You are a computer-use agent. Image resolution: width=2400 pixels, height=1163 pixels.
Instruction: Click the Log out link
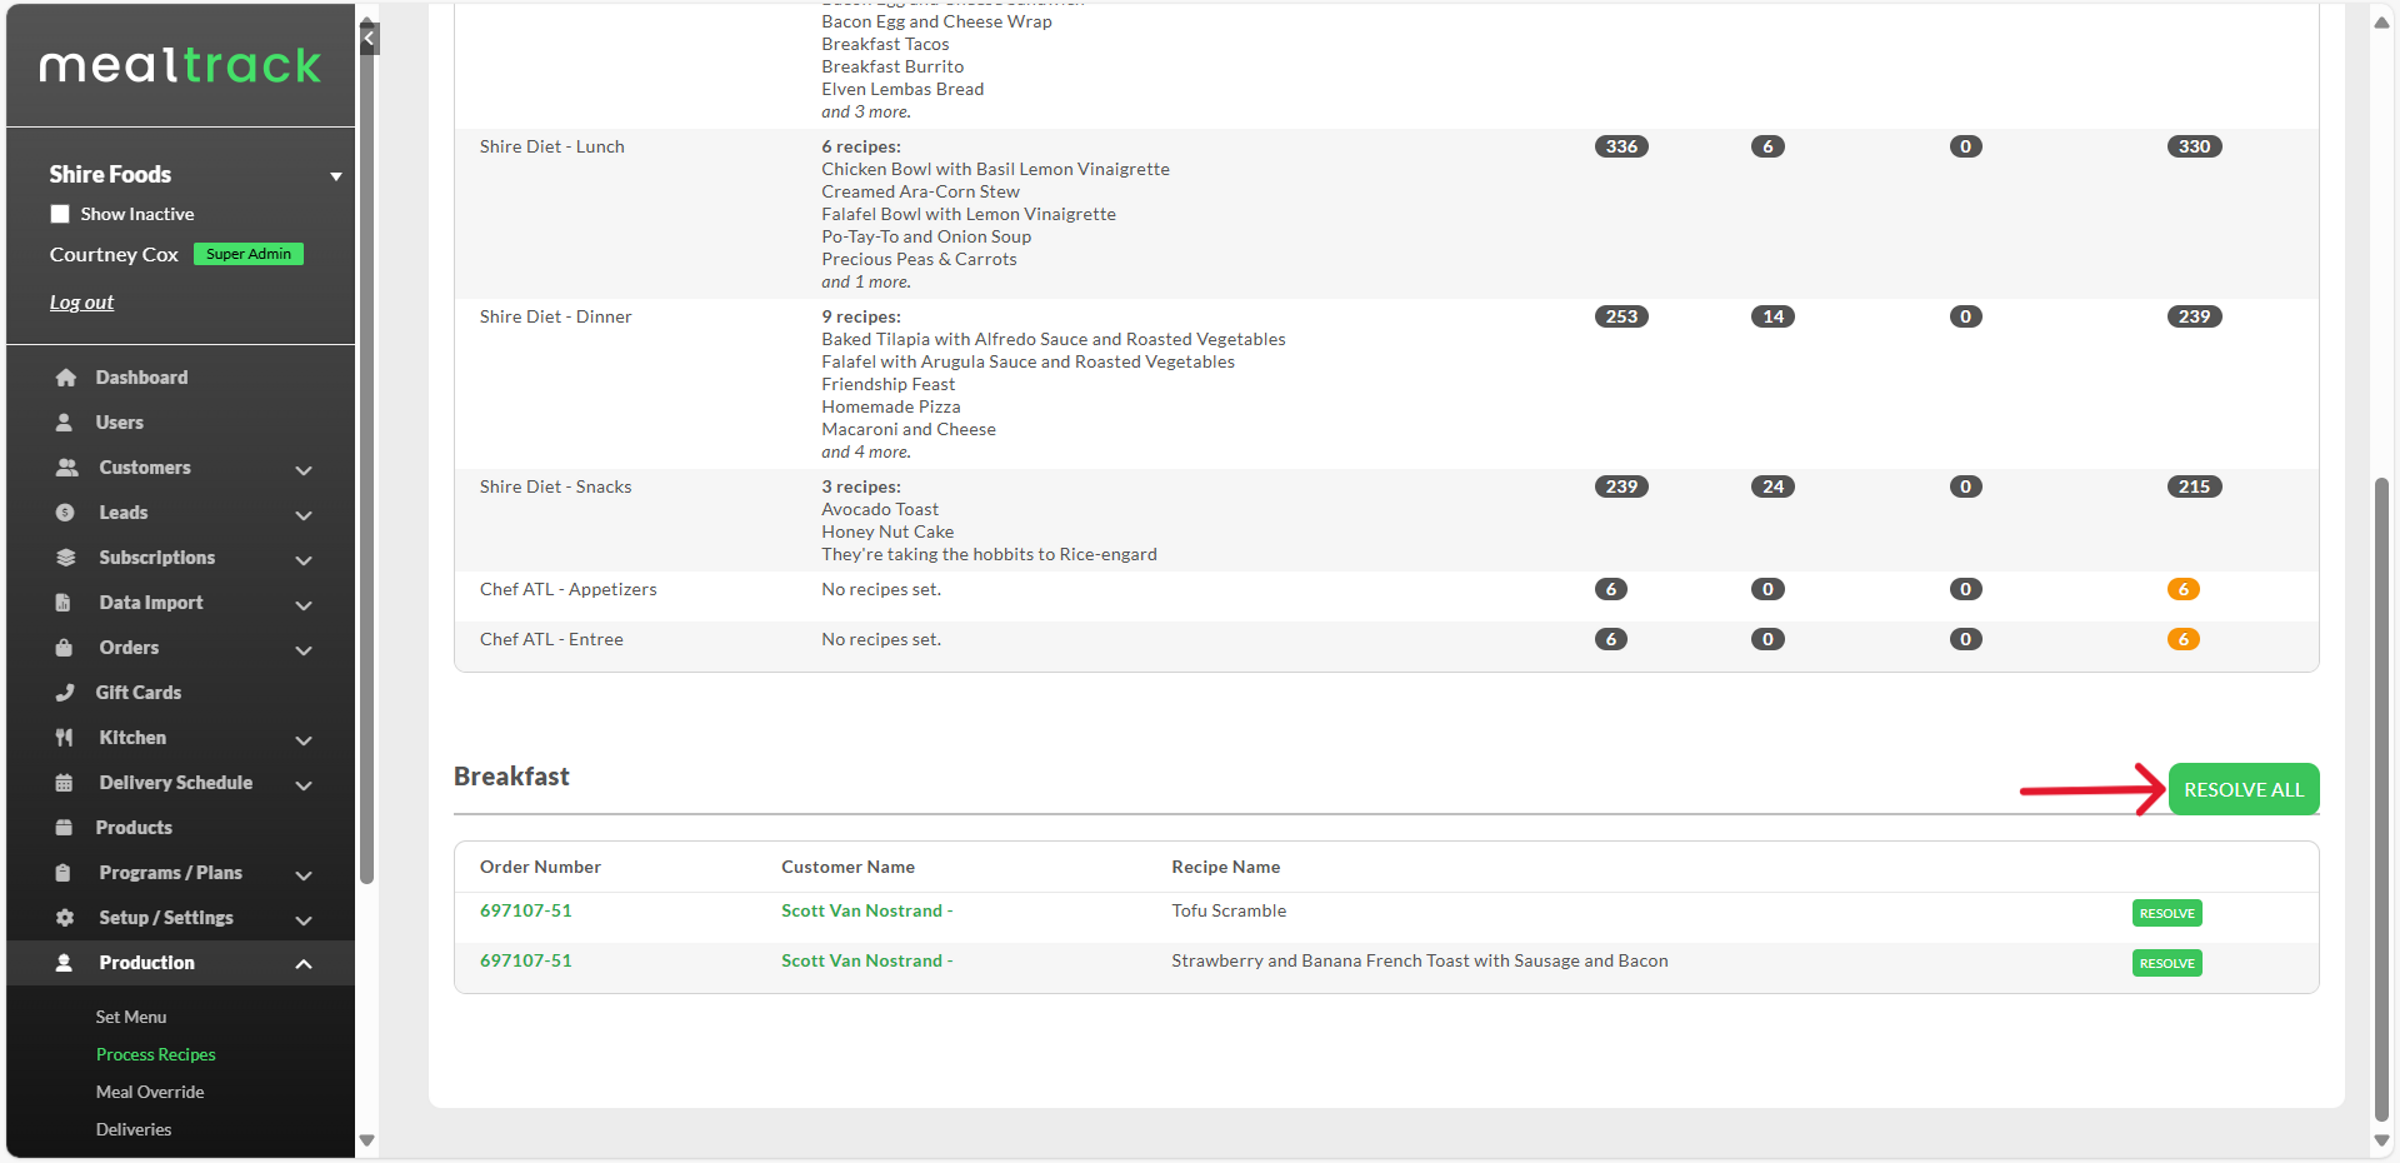pos(82,302)
